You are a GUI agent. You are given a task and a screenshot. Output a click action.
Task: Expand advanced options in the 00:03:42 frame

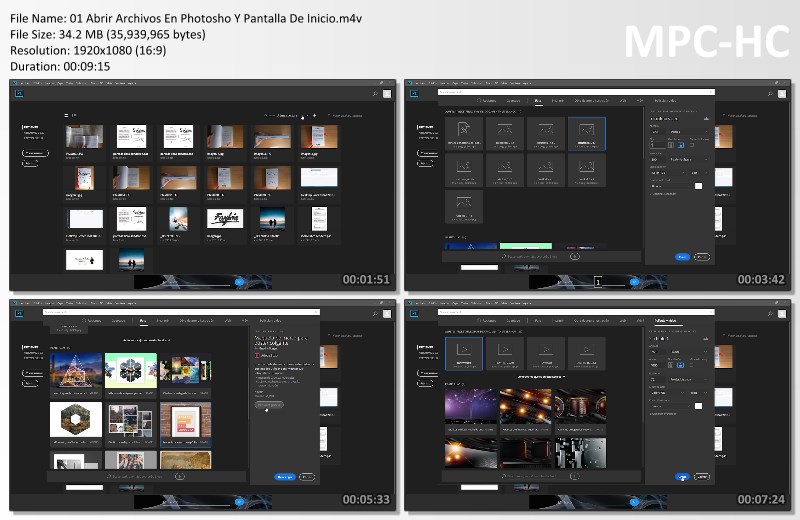(663, 194)
